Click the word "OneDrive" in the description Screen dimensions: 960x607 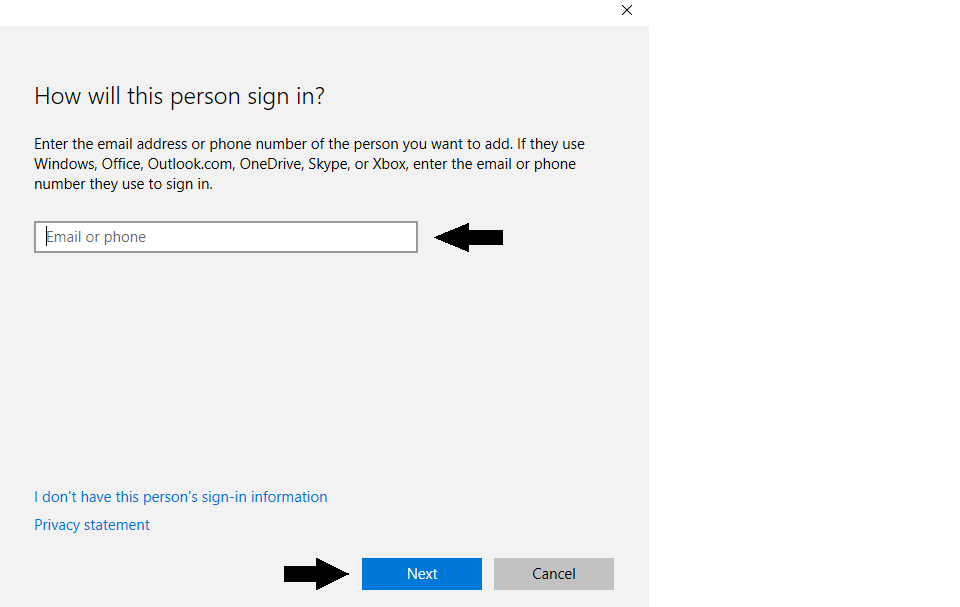tap(270, 164)
